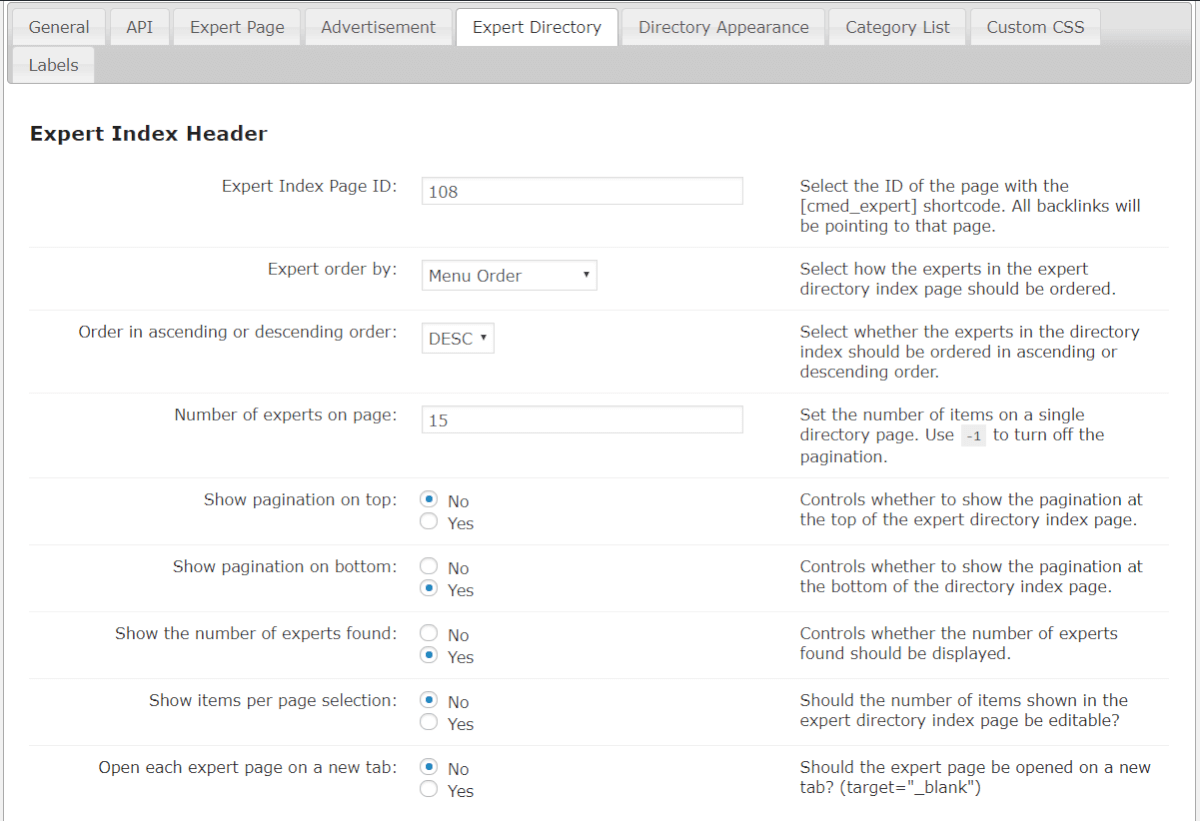The width and height of the screenshot is (1200, 821).
Task: Click the Number of experts on page field
Action: click(x=582, y=420)
